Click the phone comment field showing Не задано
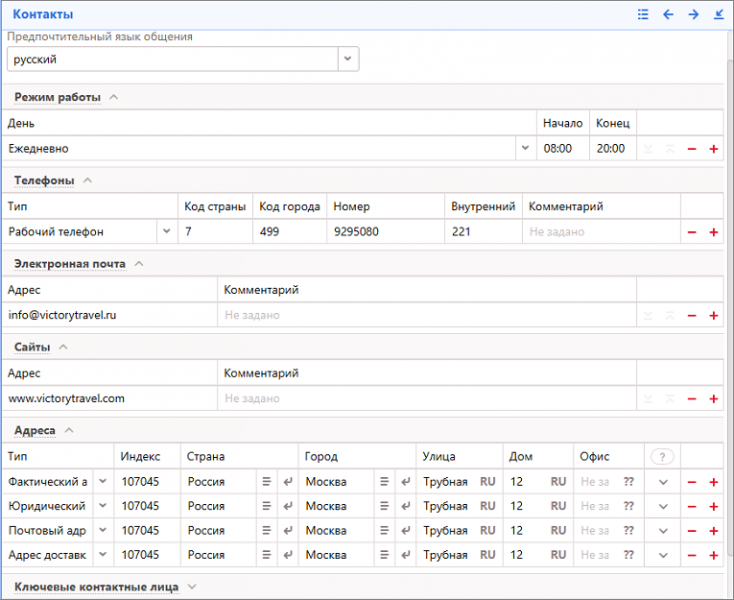The width and height of the screenshot is (734, 600). (600, 232)
